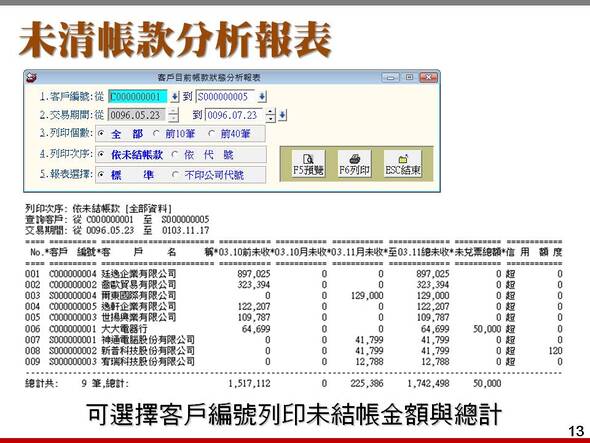Select the 標準 report type radio
Screen dimensions: 590x443
pyautogui.click(x=101, y=175)
